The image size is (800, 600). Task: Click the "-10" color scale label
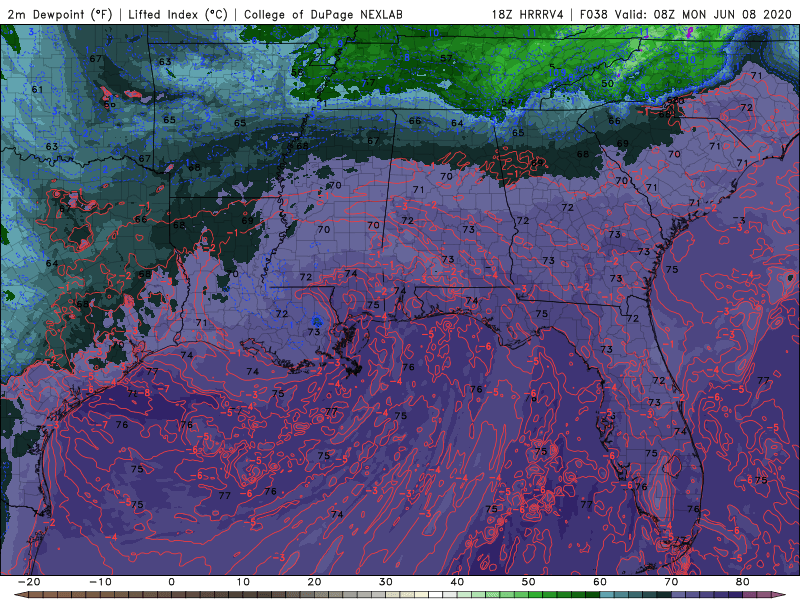pos(100,582)
